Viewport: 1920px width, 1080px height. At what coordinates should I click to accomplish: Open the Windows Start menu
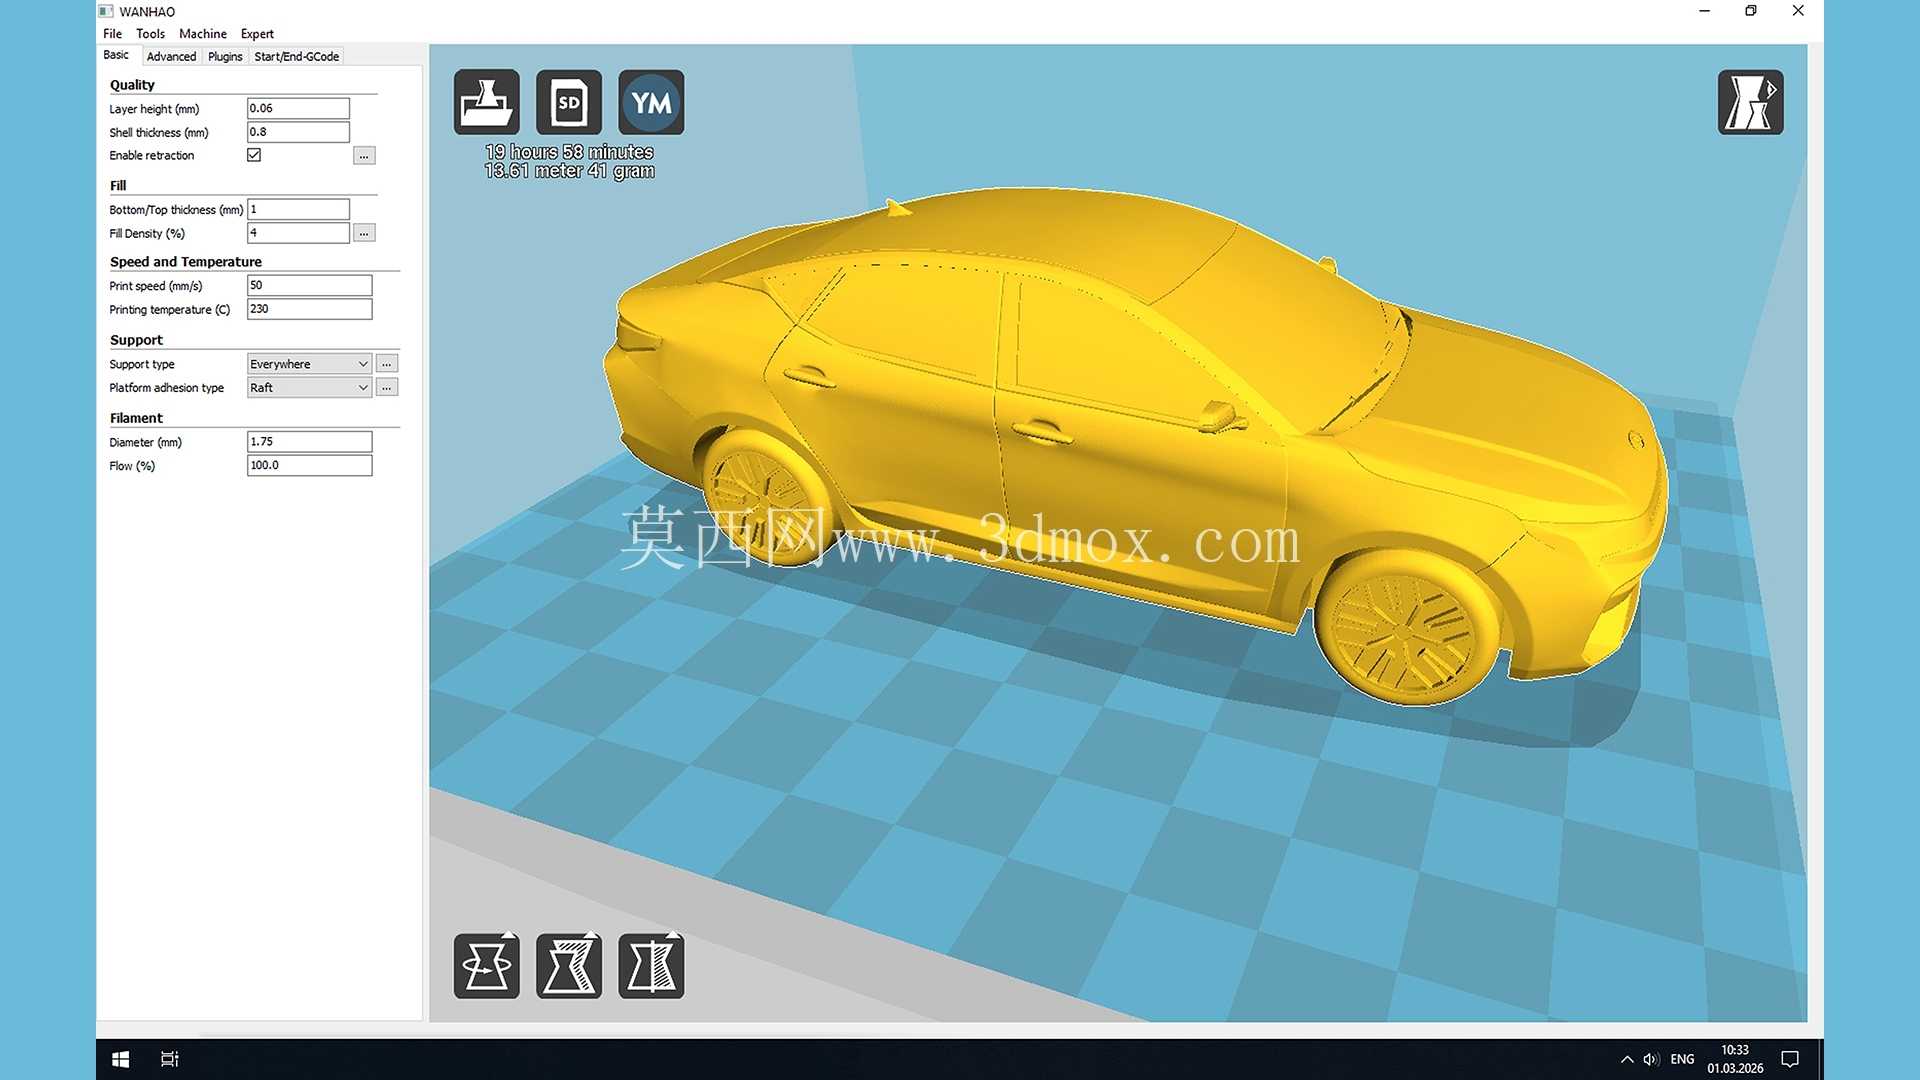[x=120, y=1059]
